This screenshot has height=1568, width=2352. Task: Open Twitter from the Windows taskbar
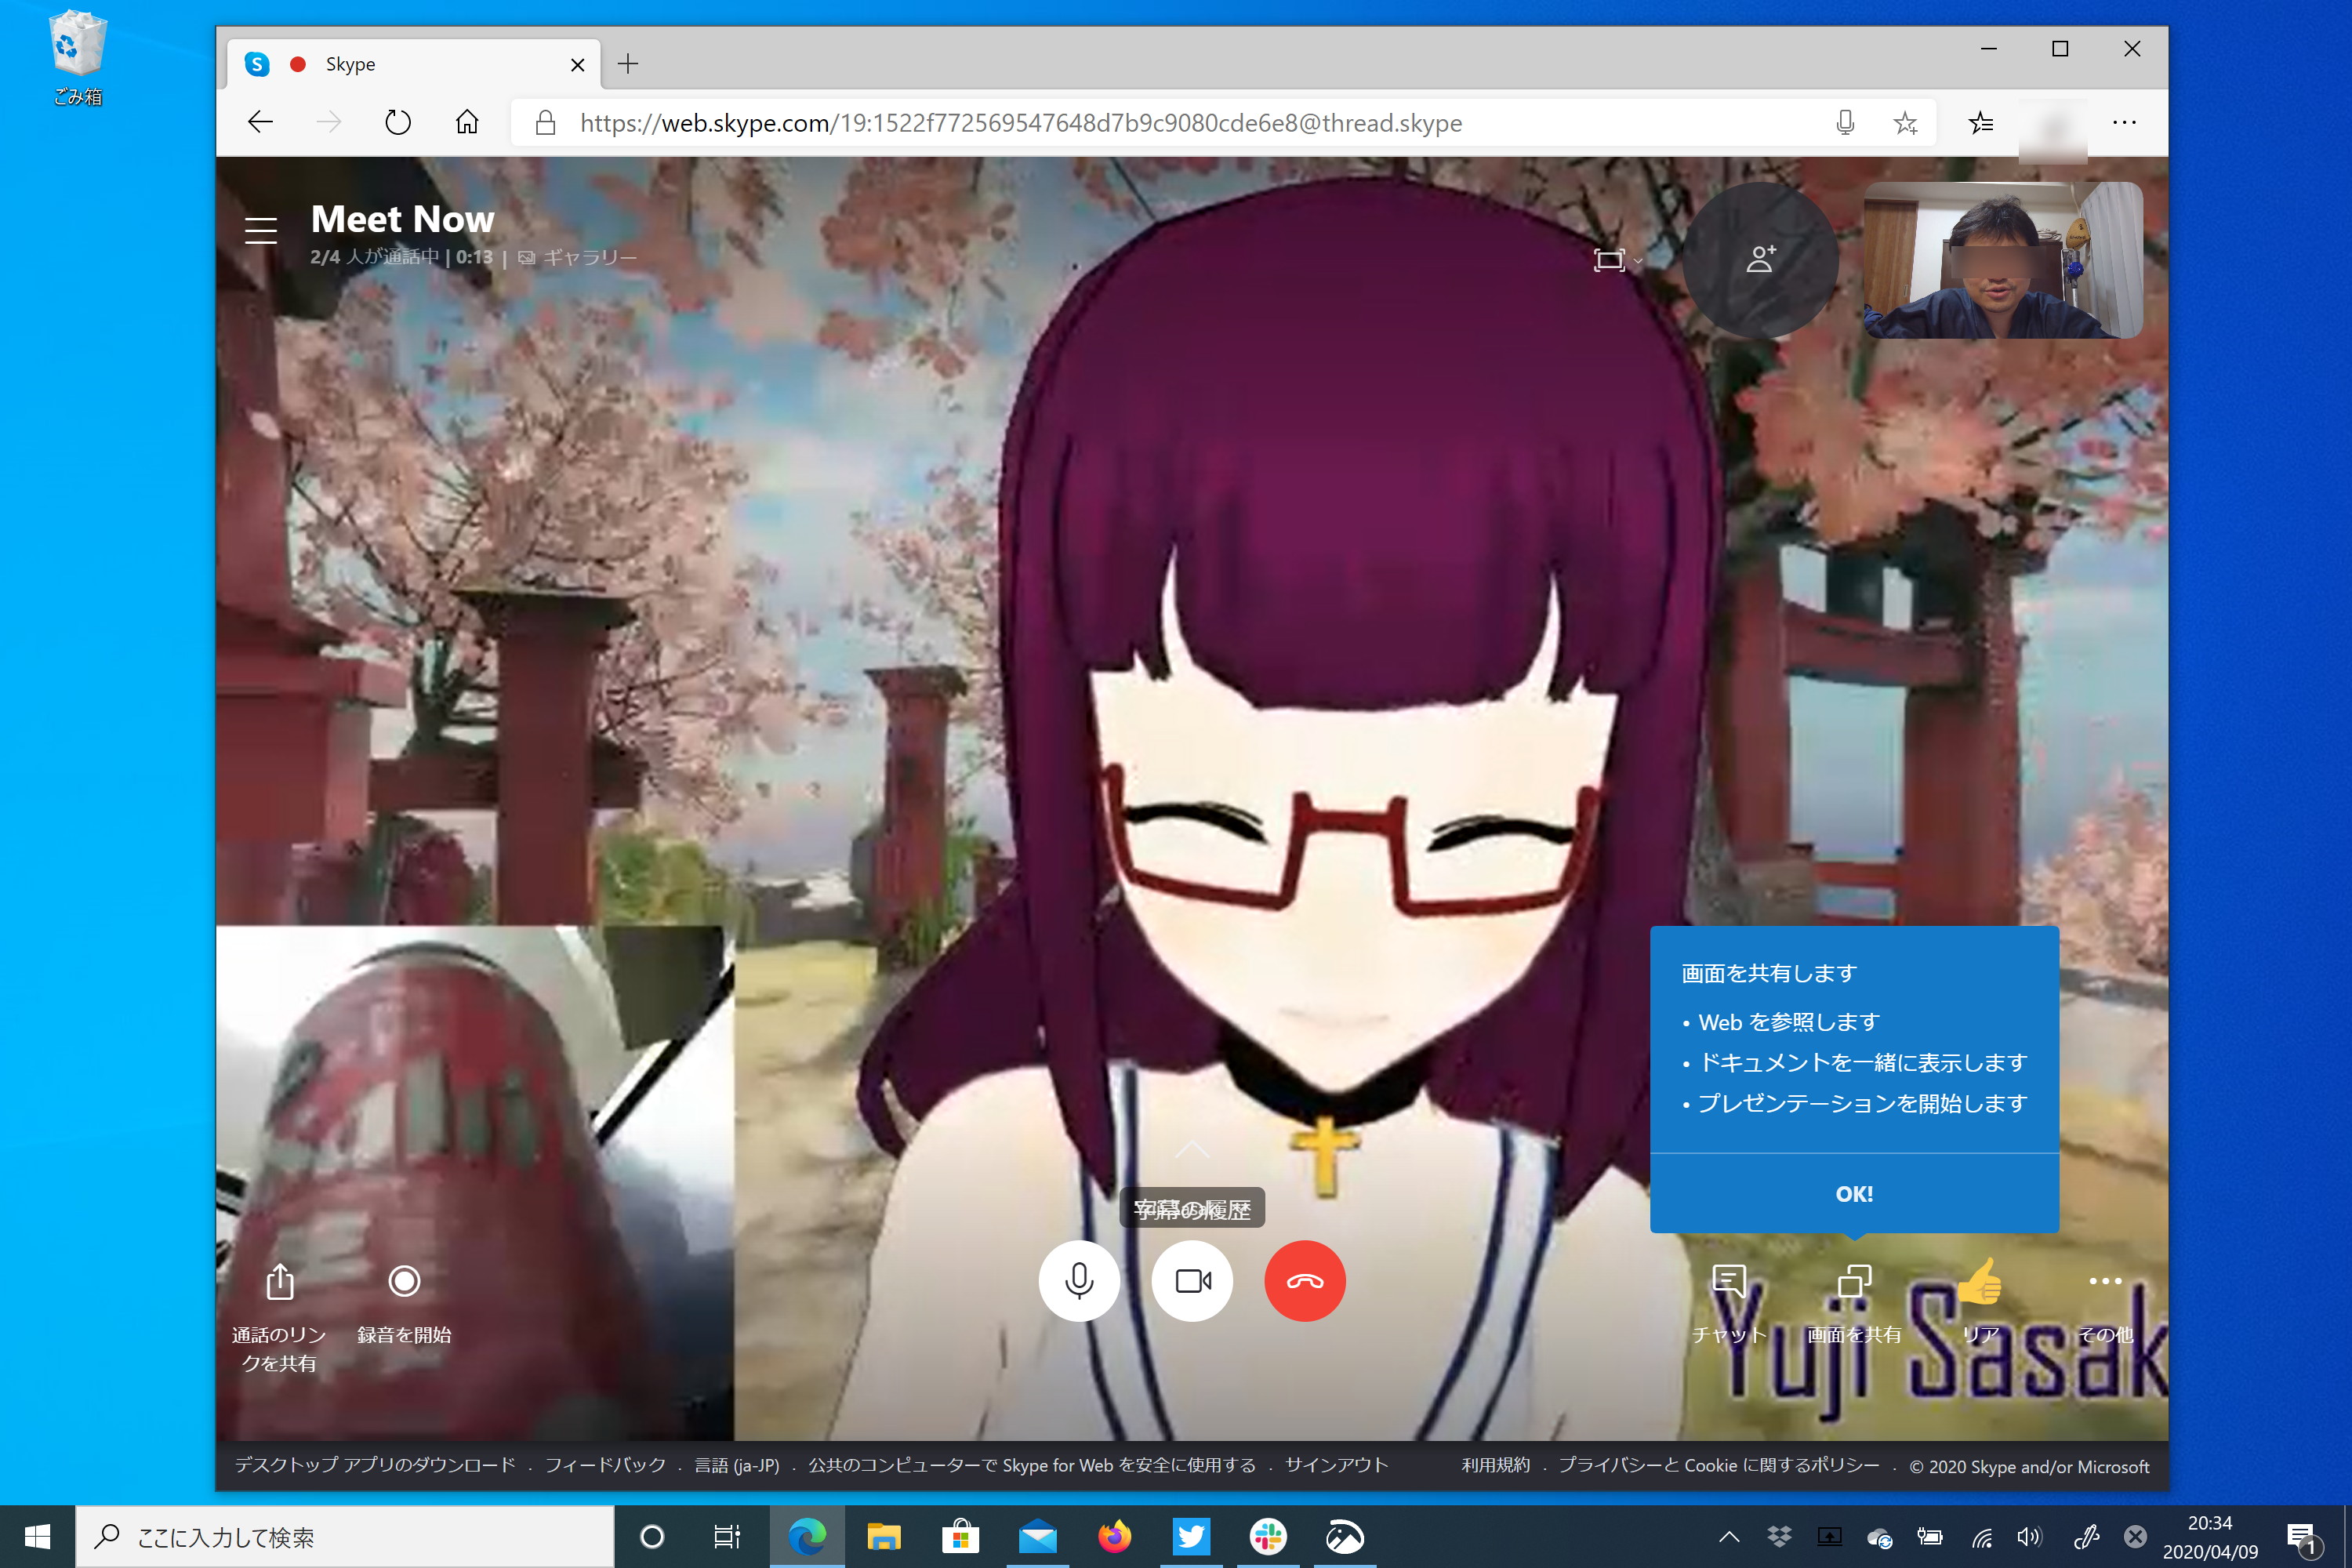pos(1191,1537)
